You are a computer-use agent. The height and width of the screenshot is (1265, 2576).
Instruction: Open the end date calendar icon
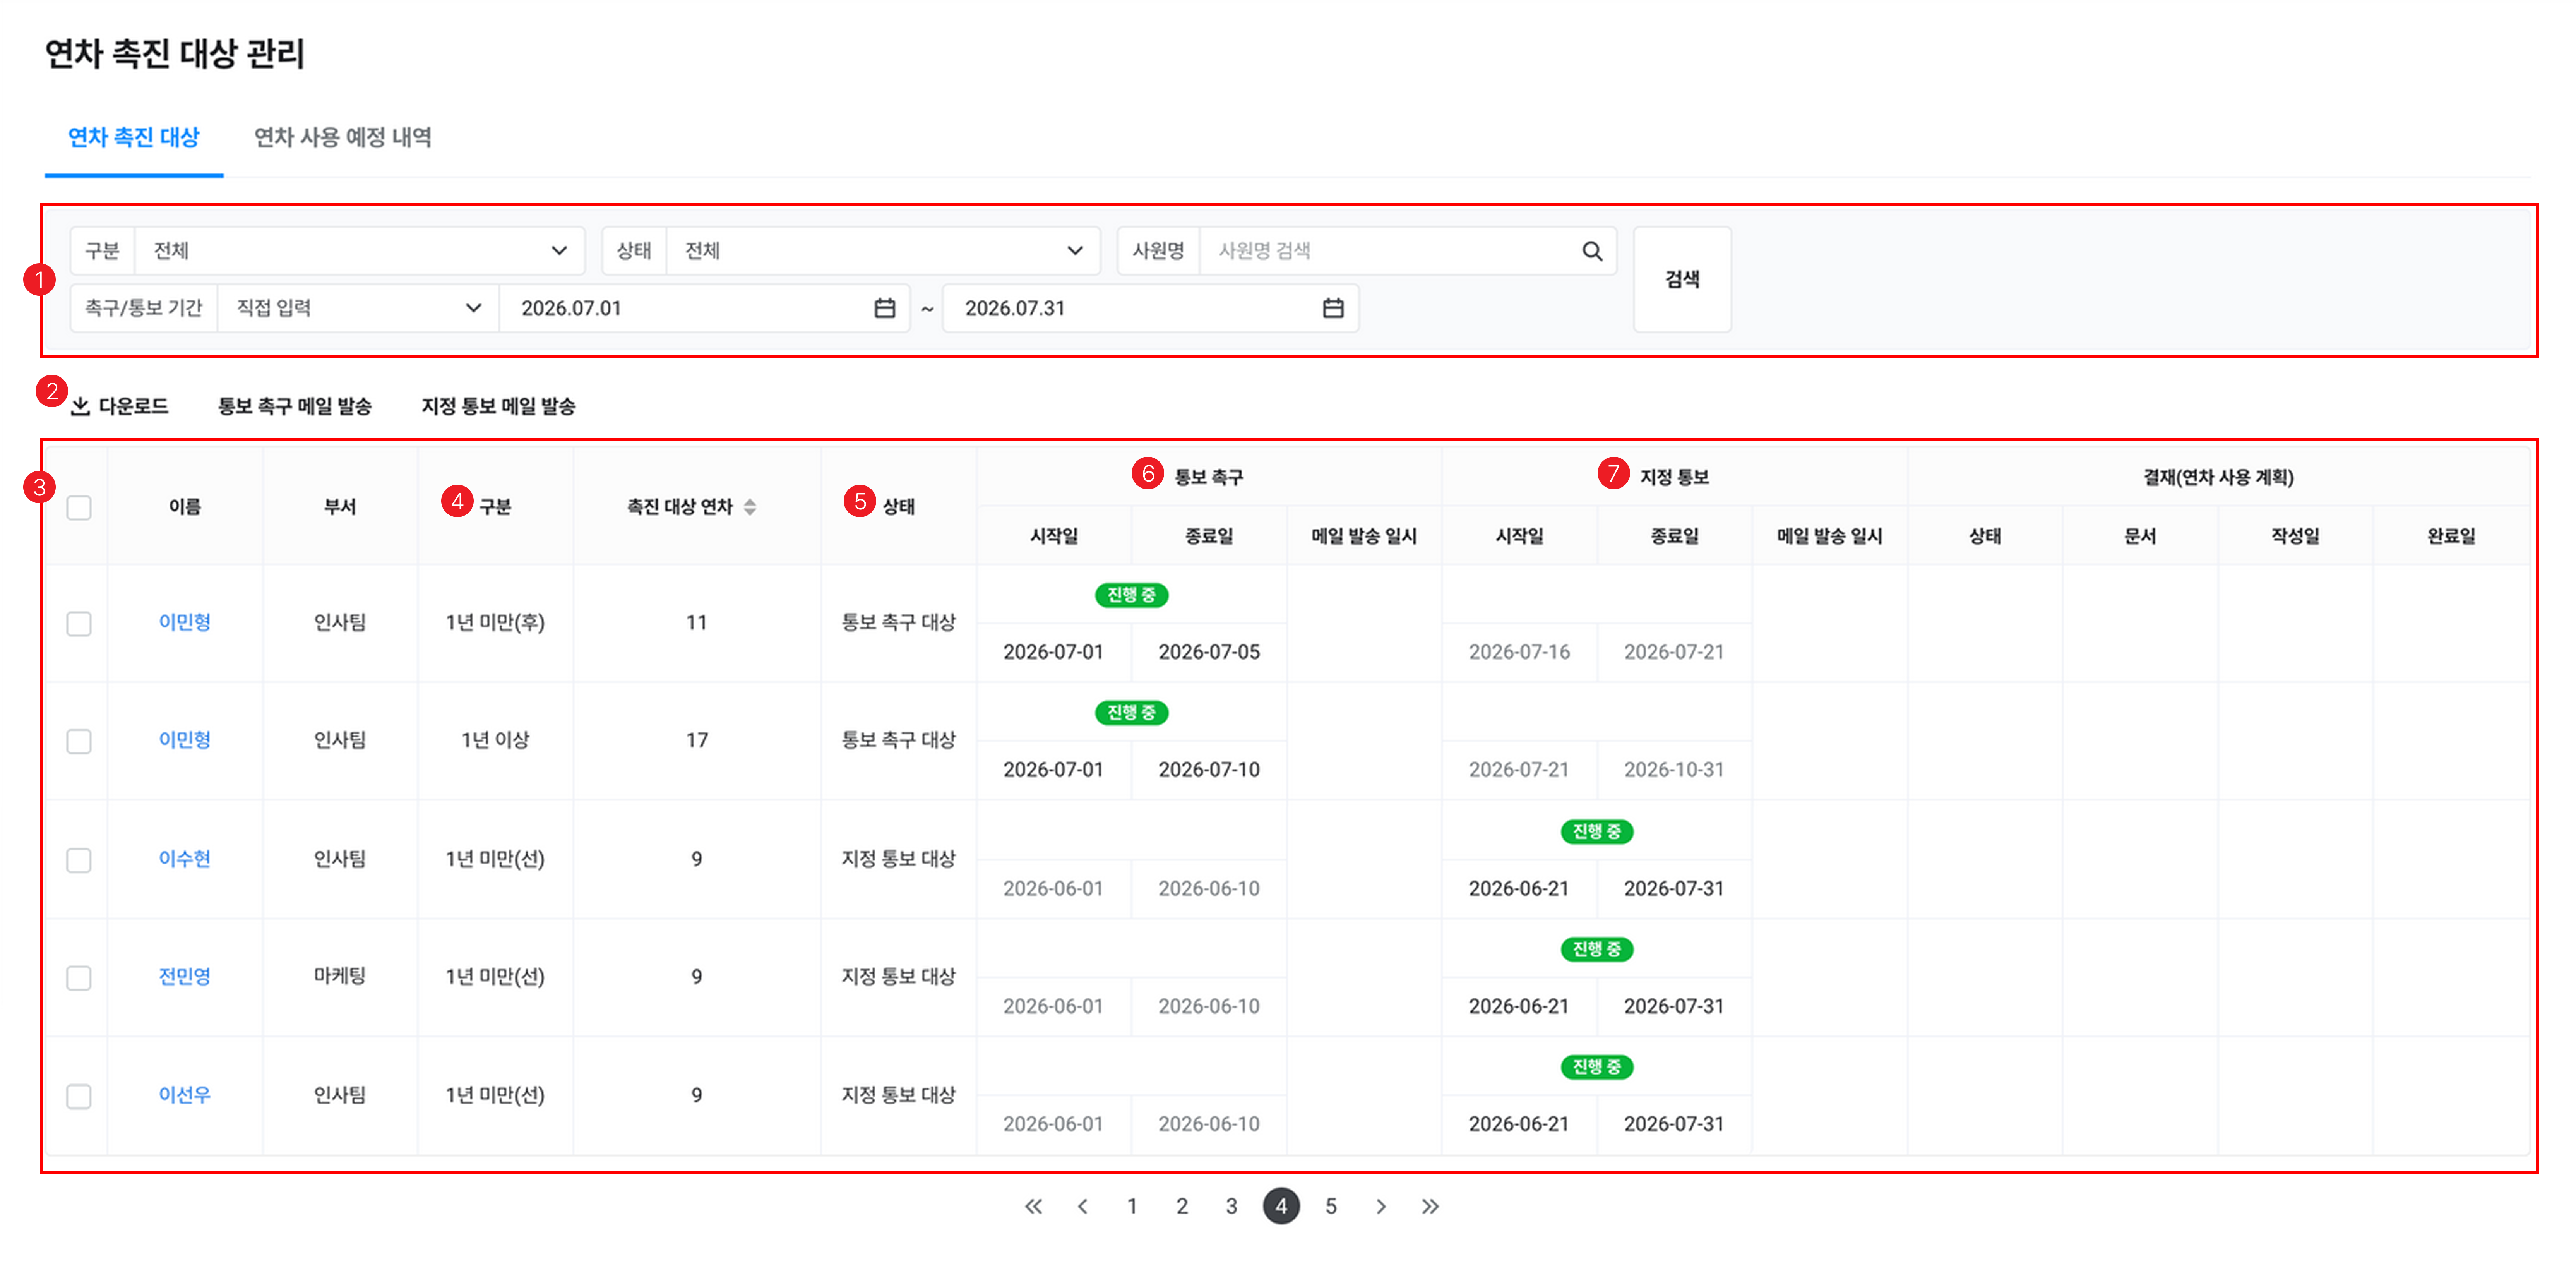point(1333,308)
